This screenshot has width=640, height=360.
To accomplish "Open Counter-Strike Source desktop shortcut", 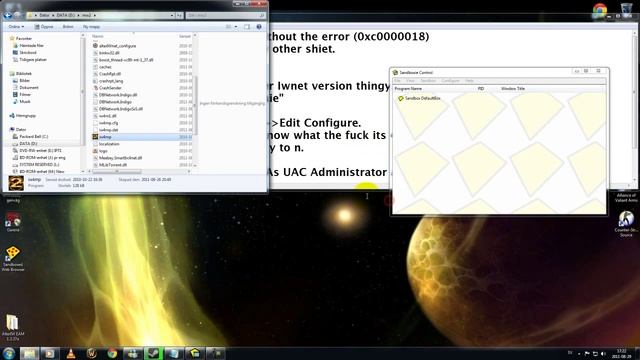I will coord(626,224).
